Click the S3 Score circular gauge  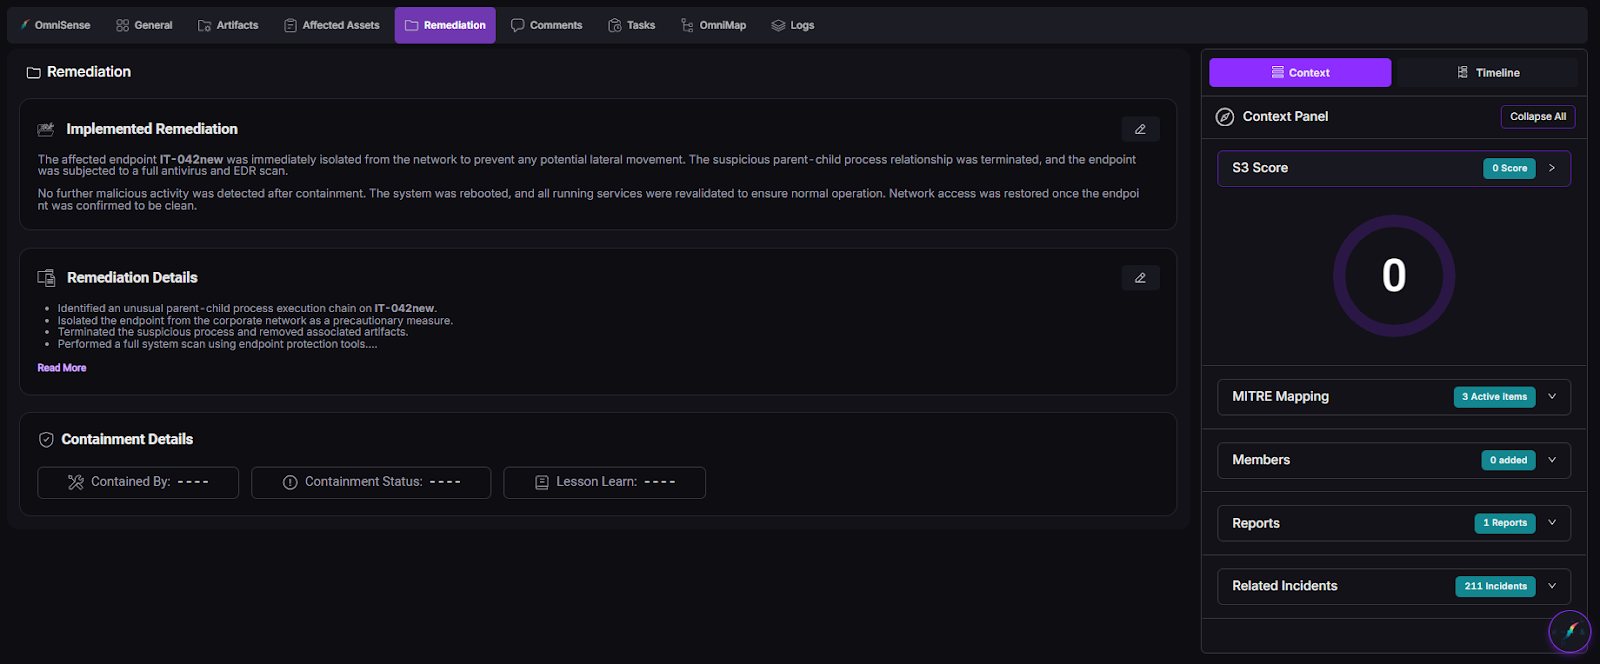pos(1393,276)
